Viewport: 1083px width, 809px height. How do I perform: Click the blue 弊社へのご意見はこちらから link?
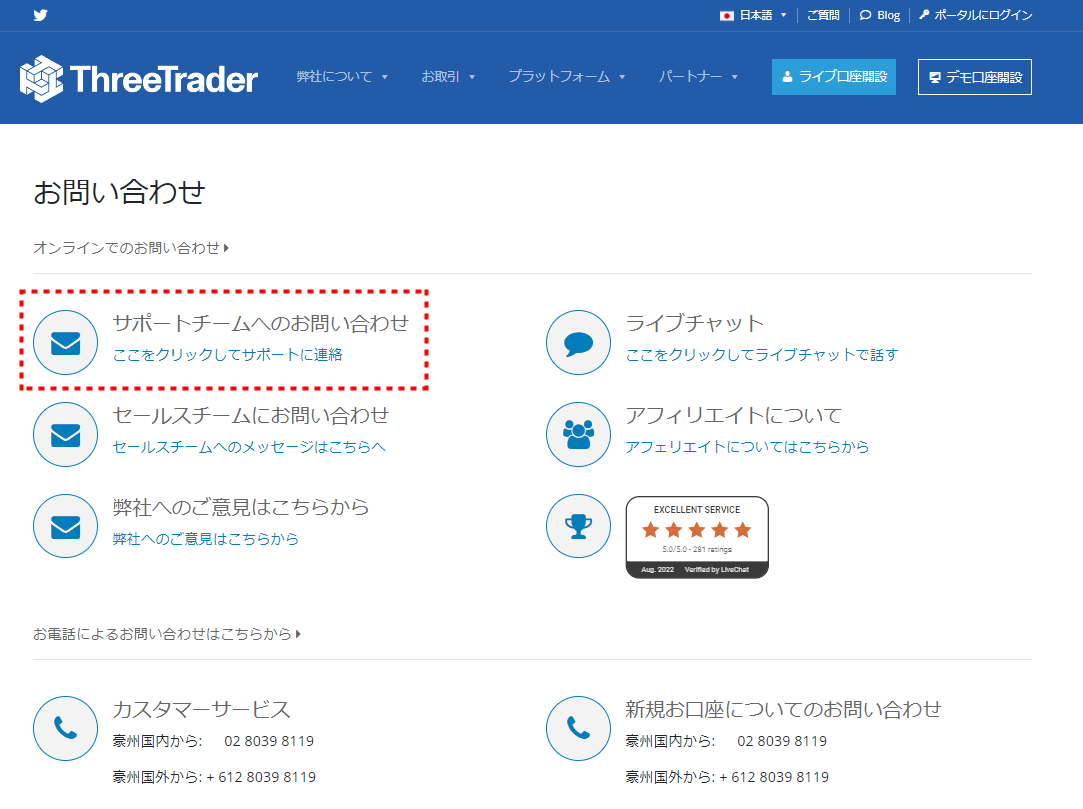click(x=206, y=538)
